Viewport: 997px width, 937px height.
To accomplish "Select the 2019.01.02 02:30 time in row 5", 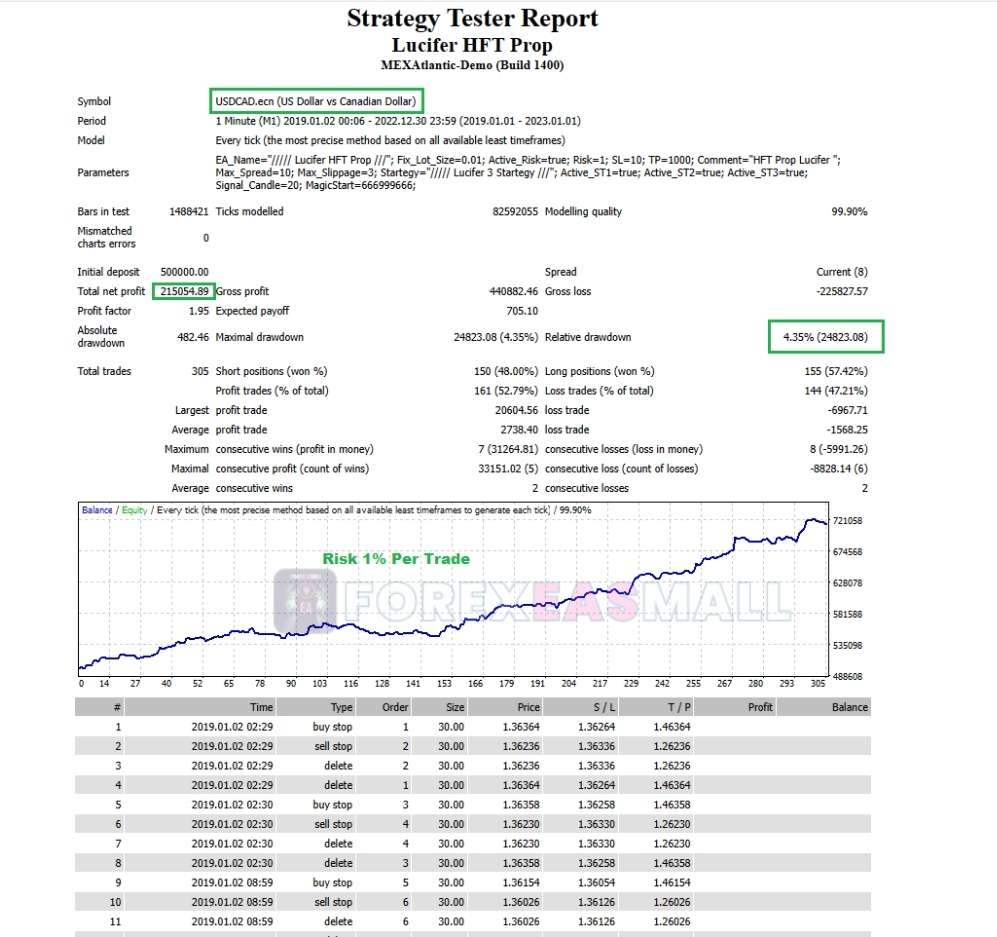I will [x=232, y=805].
